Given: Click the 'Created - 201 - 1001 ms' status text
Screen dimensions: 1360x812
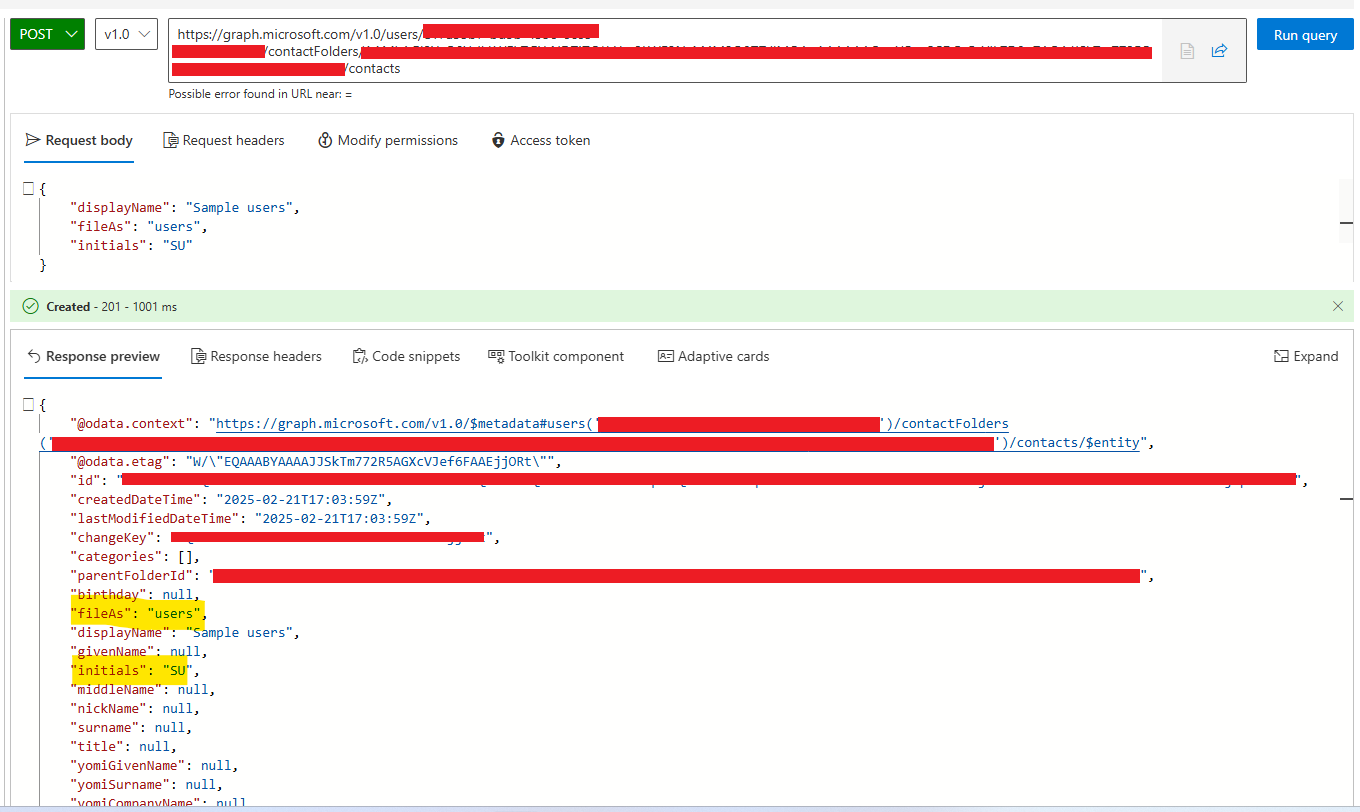Looking at the screenshot, I should tap(111, 307).
